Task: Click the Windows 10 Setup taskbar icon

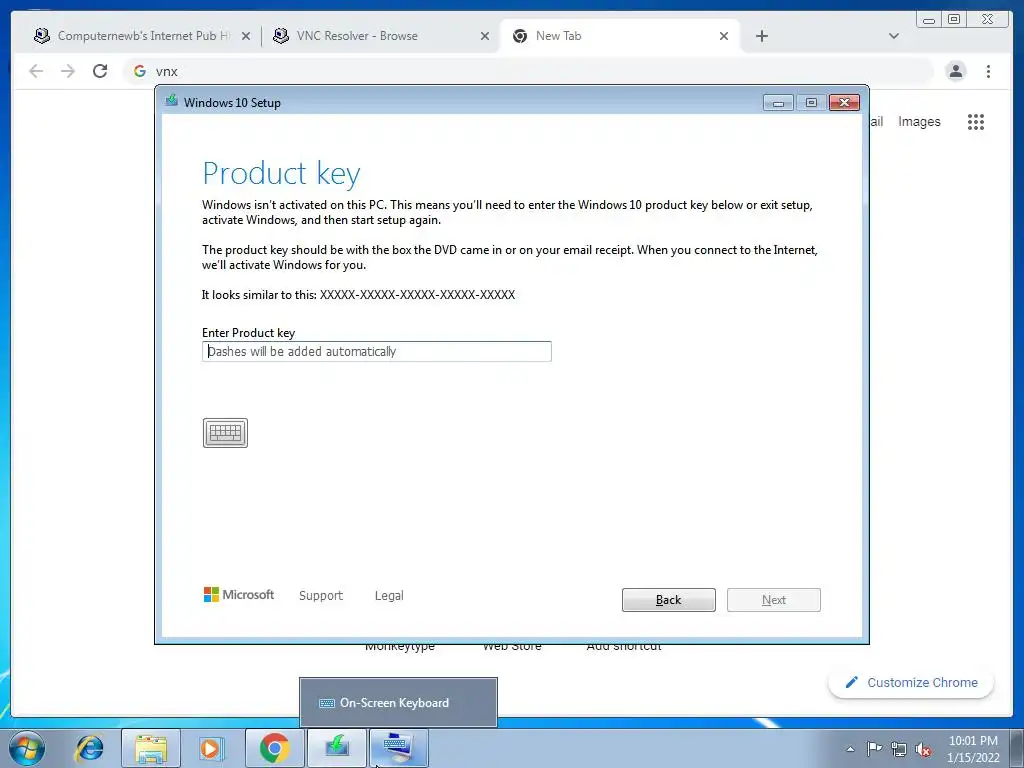Action: point(337,748)
